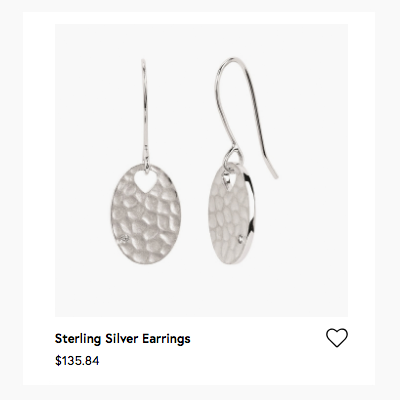Select the front-facing hammered oval earring

pos(146,213)
